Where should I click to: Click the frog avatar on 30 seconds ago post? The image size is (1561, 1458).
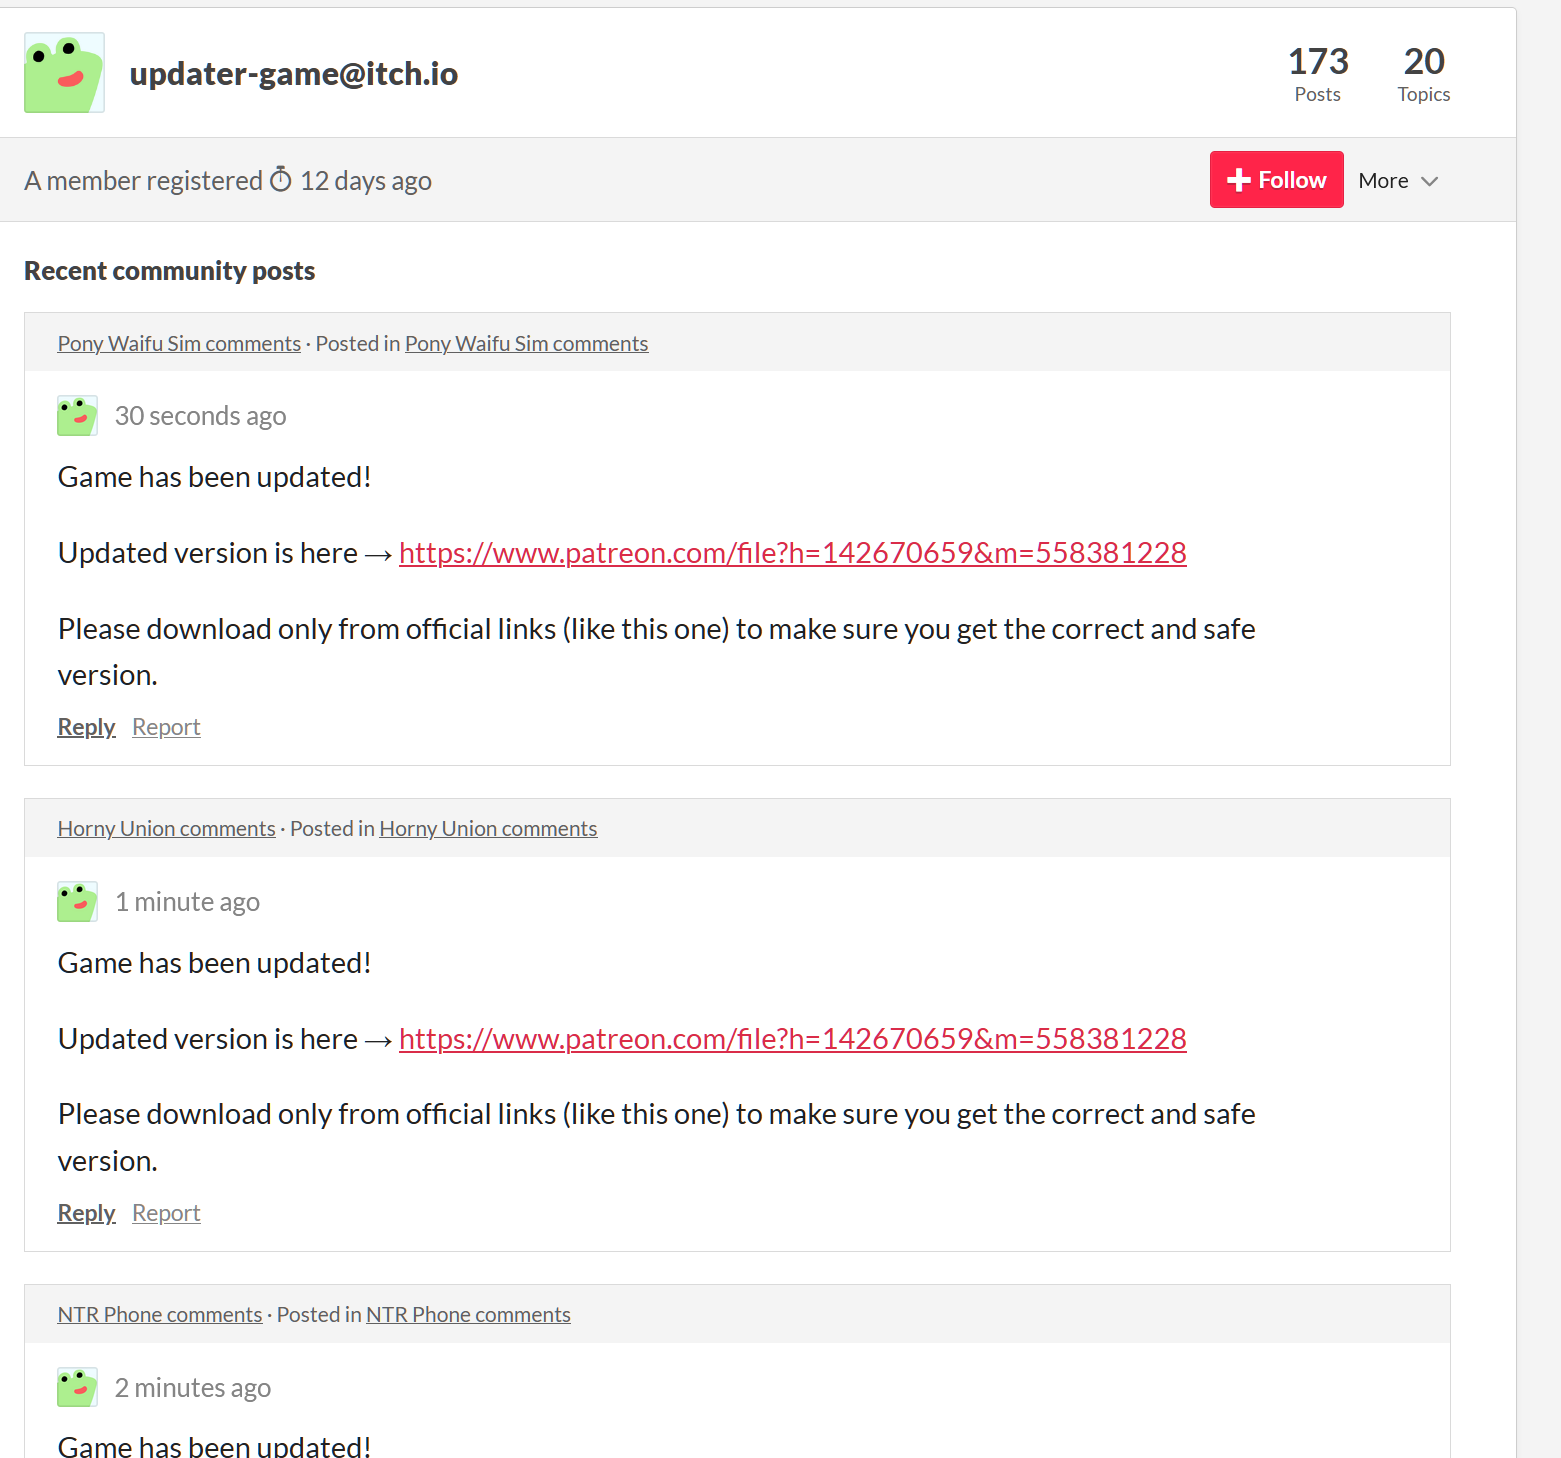click(x=77, y=416)
